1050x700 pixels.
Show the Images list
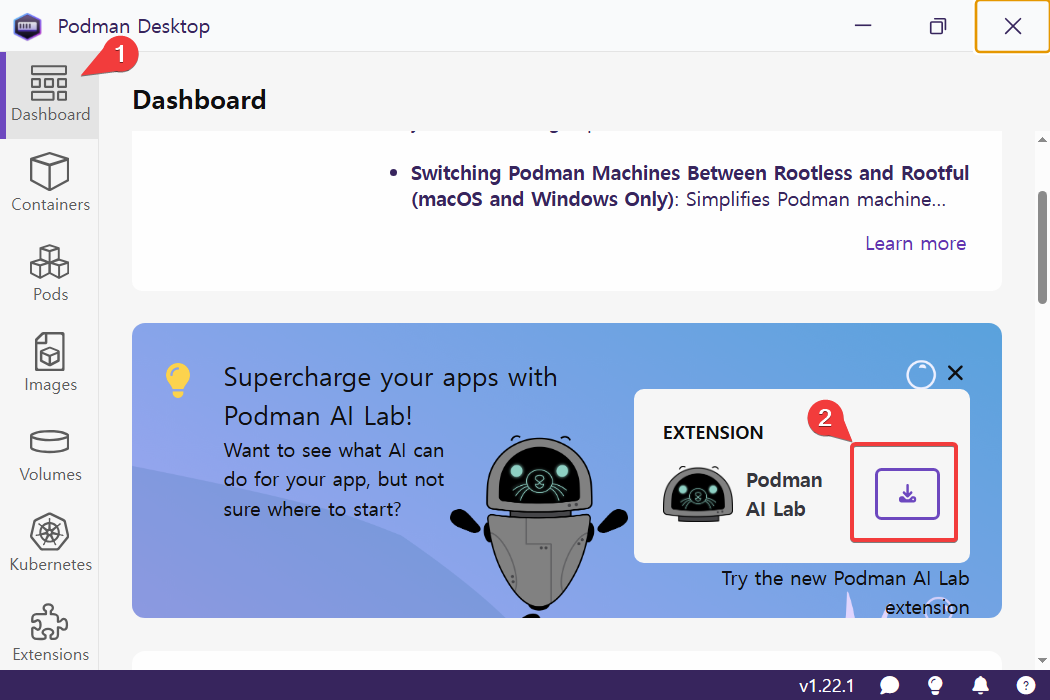50,363
